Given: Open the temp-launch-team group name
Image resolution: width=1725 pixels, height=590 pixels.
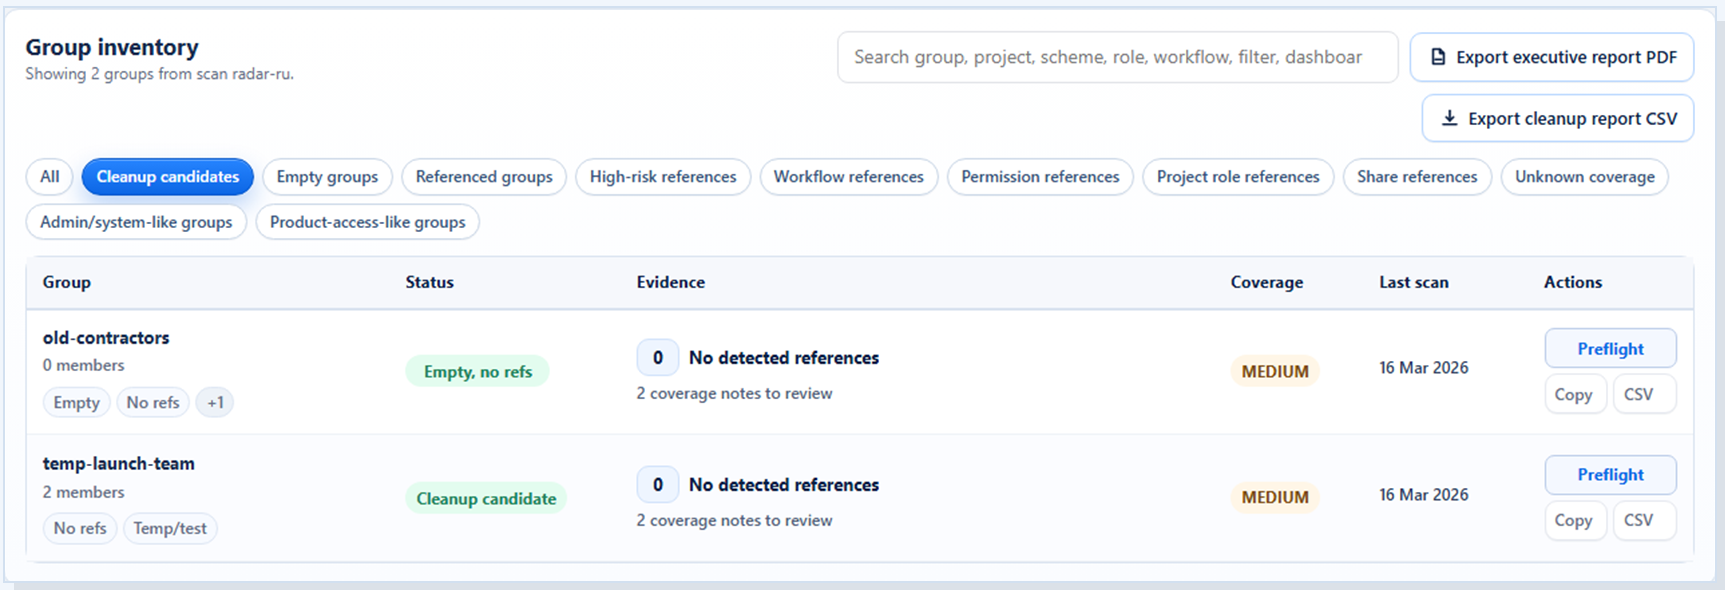Looking at the screenshot, I should (x=118, y=464).
